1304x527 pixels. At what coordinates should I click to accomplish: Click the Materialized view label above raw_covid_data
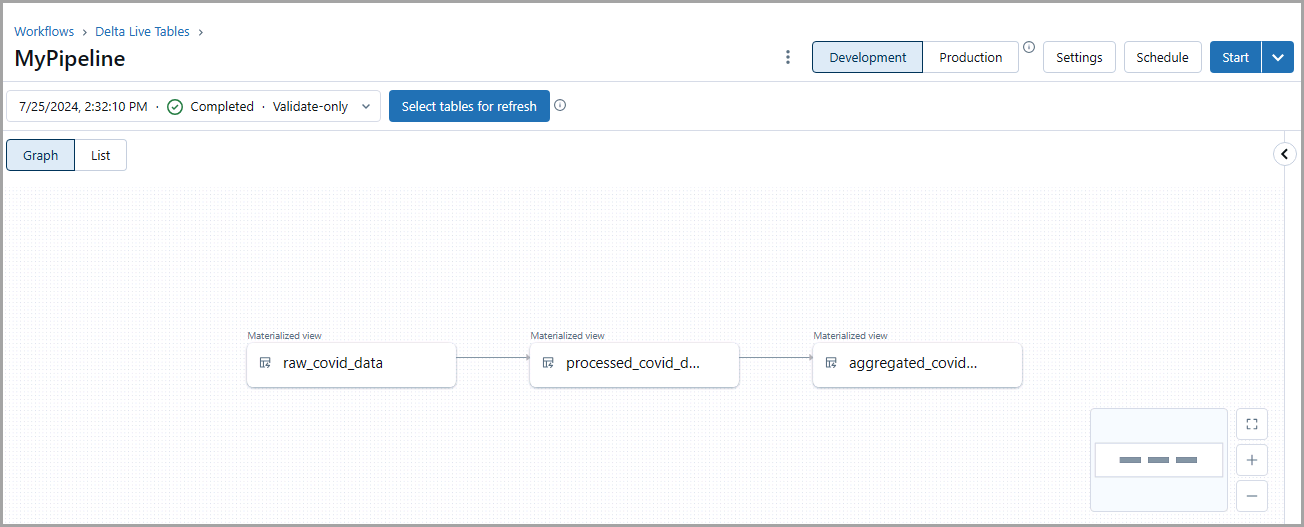[285, 336]
